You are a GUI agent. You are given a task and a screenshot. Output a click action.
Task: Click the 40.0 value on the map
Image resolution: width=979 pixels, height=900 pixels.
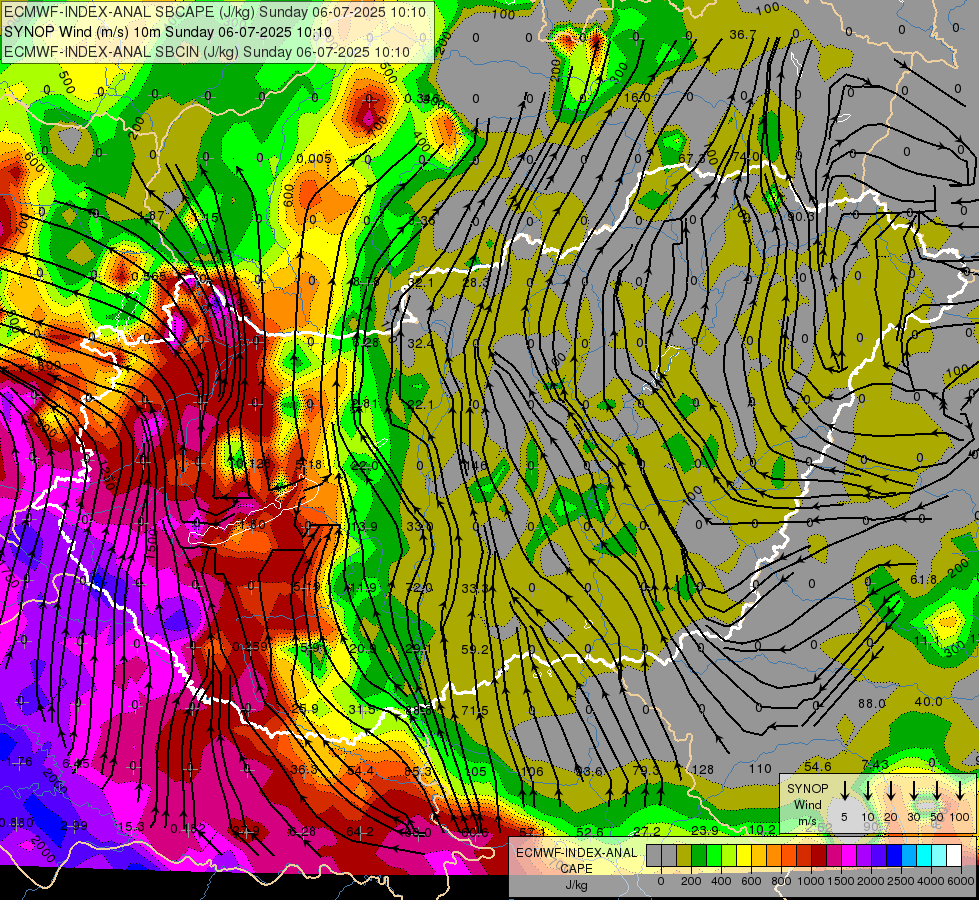point(928,702)
